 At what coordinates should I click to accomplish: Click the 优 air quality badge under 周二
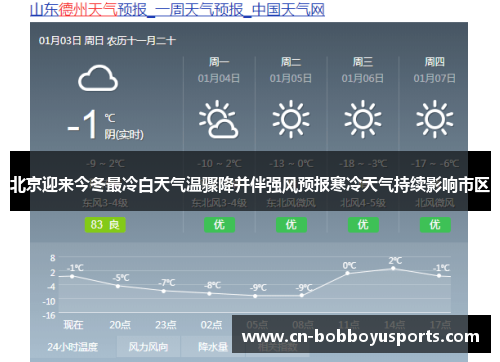click(291, 225)
